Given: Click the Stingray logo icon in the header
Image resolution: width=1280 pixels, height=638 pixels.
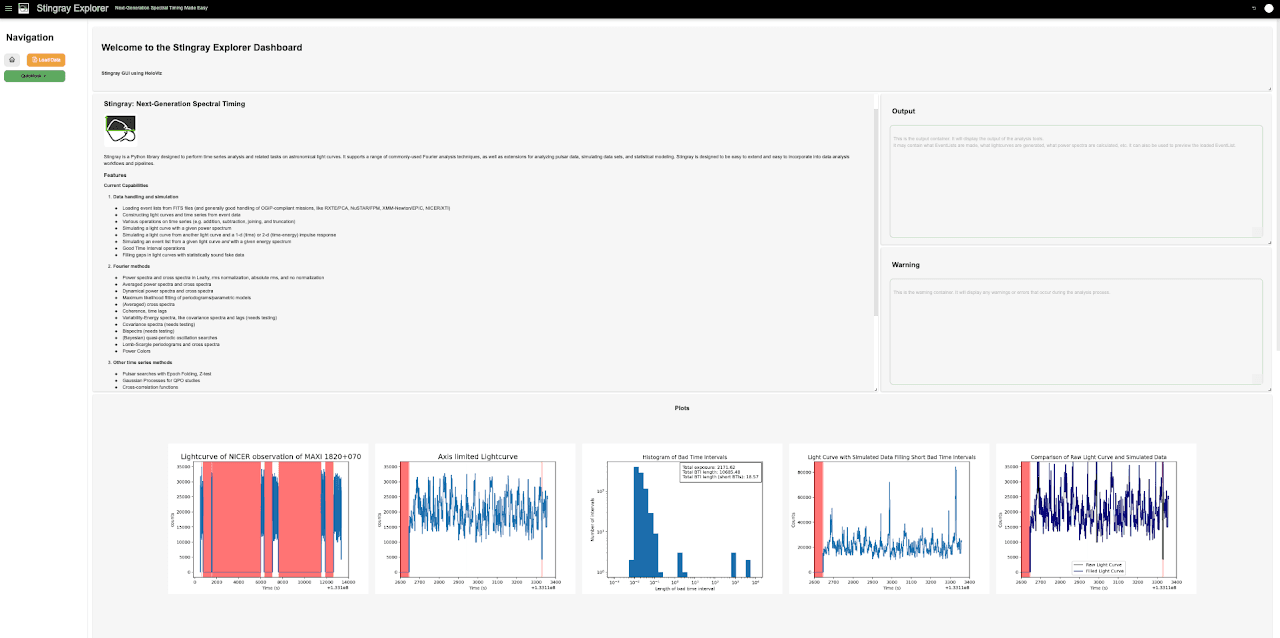Looking at the screenshot, I should (24, 8).
